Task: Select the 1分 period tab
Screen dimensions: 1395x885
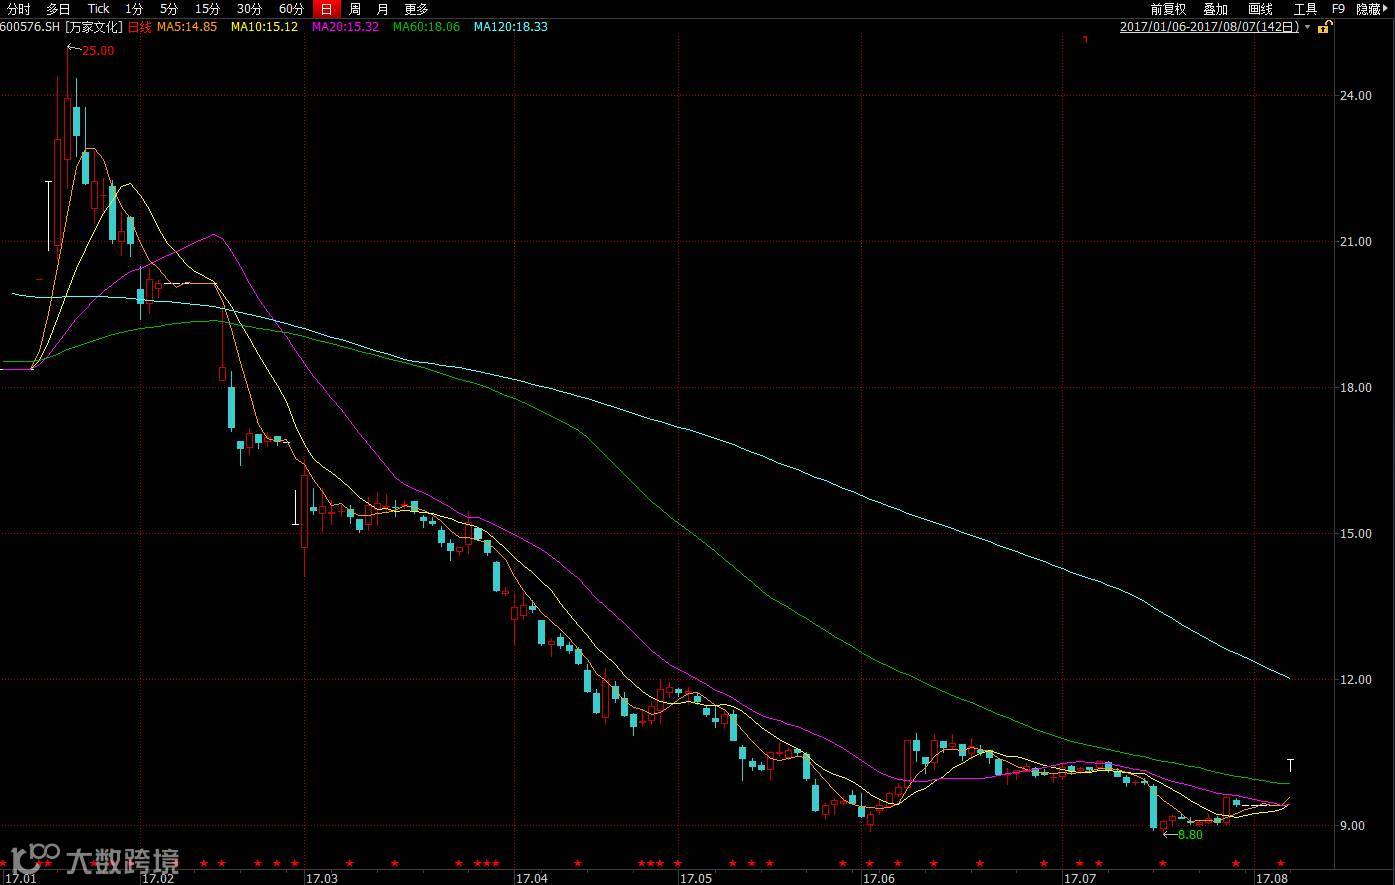Action: 134,9
